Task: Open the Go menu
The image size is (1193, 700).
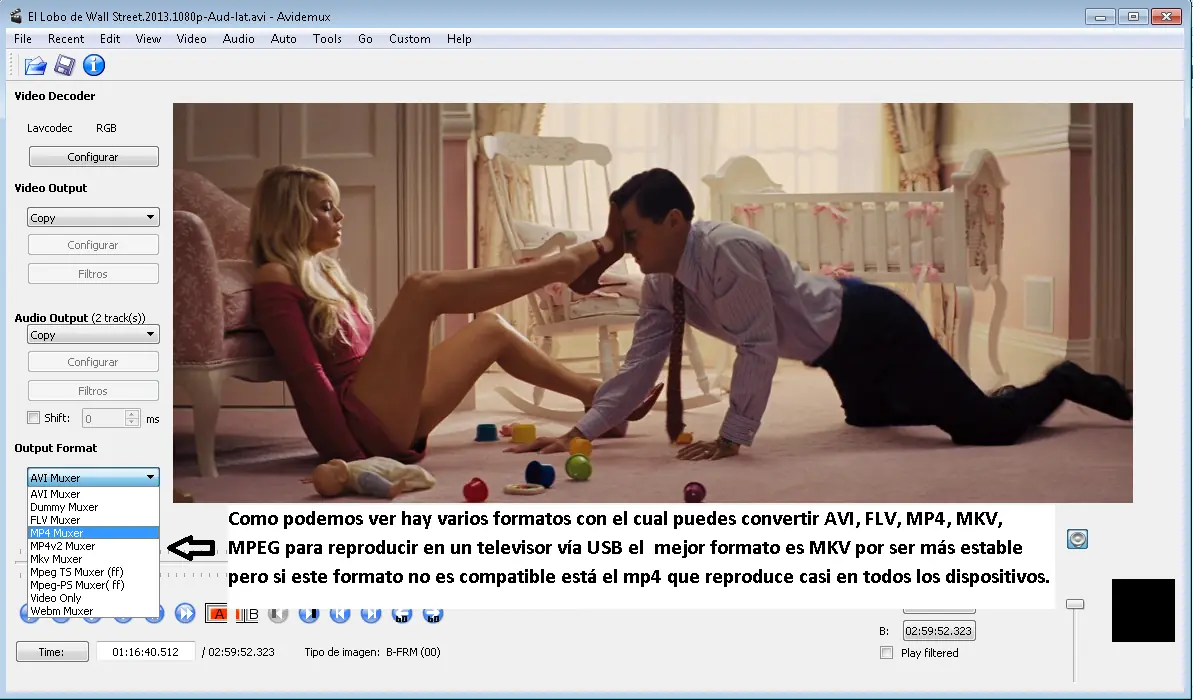Action: click(x=365, y=39)
